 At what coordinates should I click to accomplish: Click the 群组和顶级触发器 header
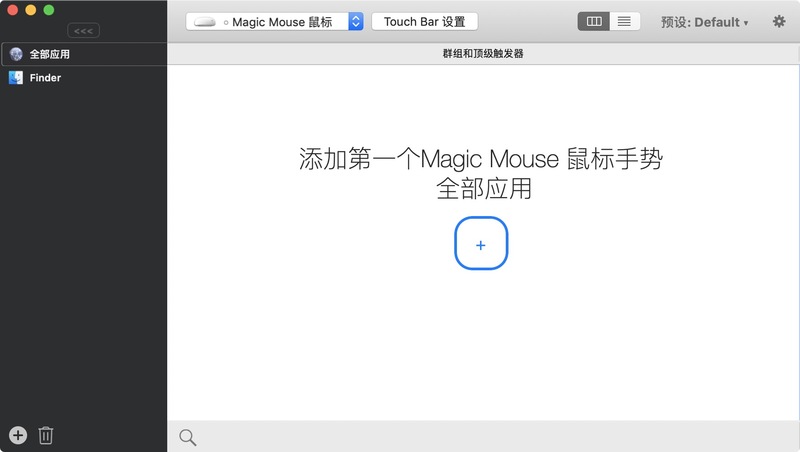(x=483, y=54)
